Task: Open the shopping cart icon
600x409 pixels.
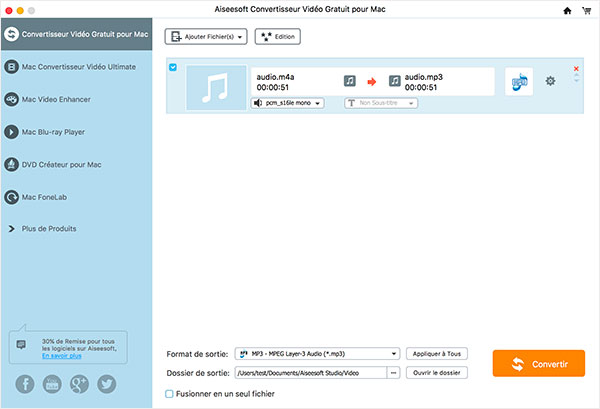Action: tap(587, 10)
